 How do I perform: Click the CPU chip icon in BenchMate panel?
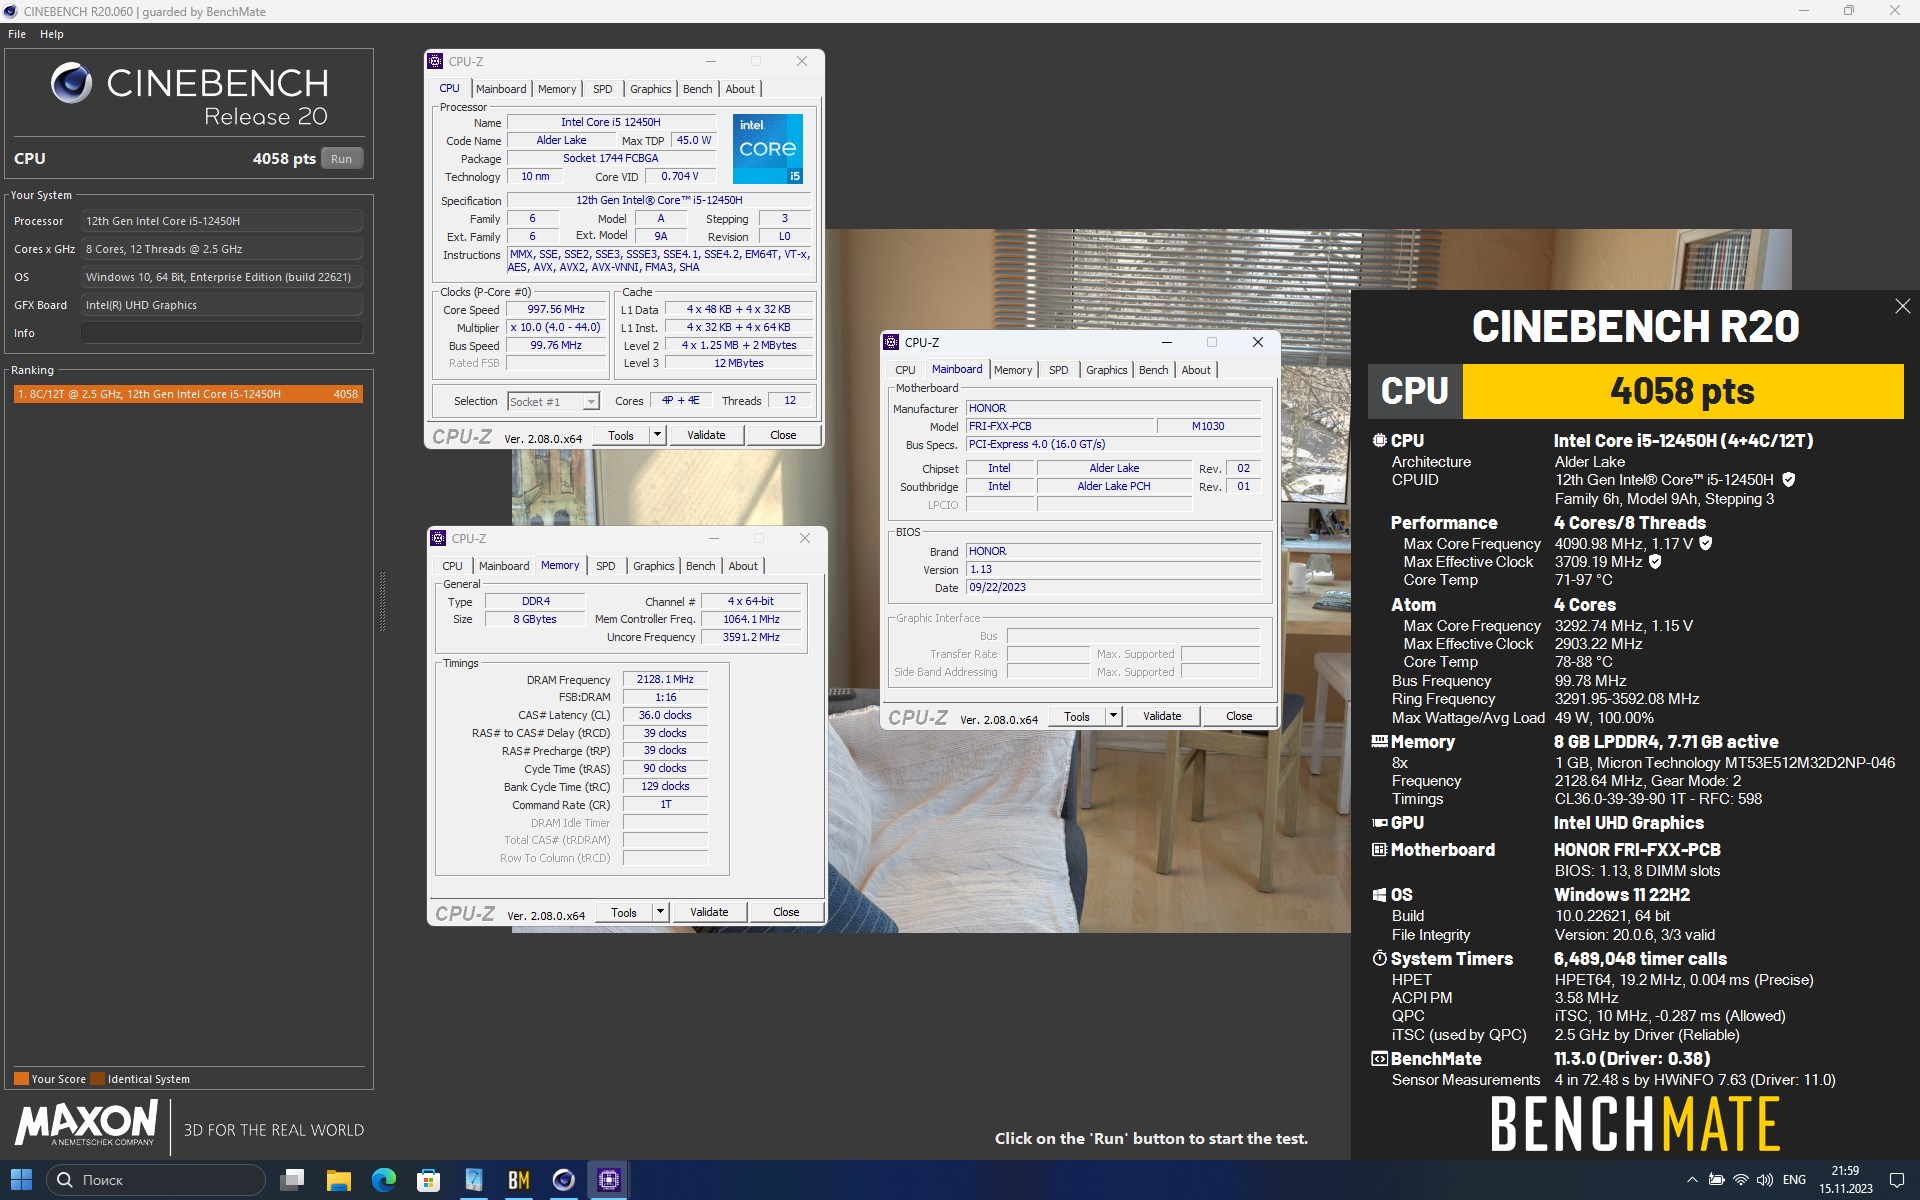click(x=1379, y=440)
